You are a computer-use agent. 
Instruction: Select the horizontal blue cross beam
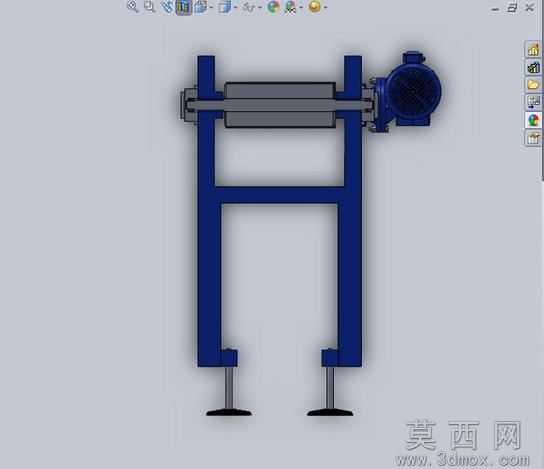coord(280,195)
